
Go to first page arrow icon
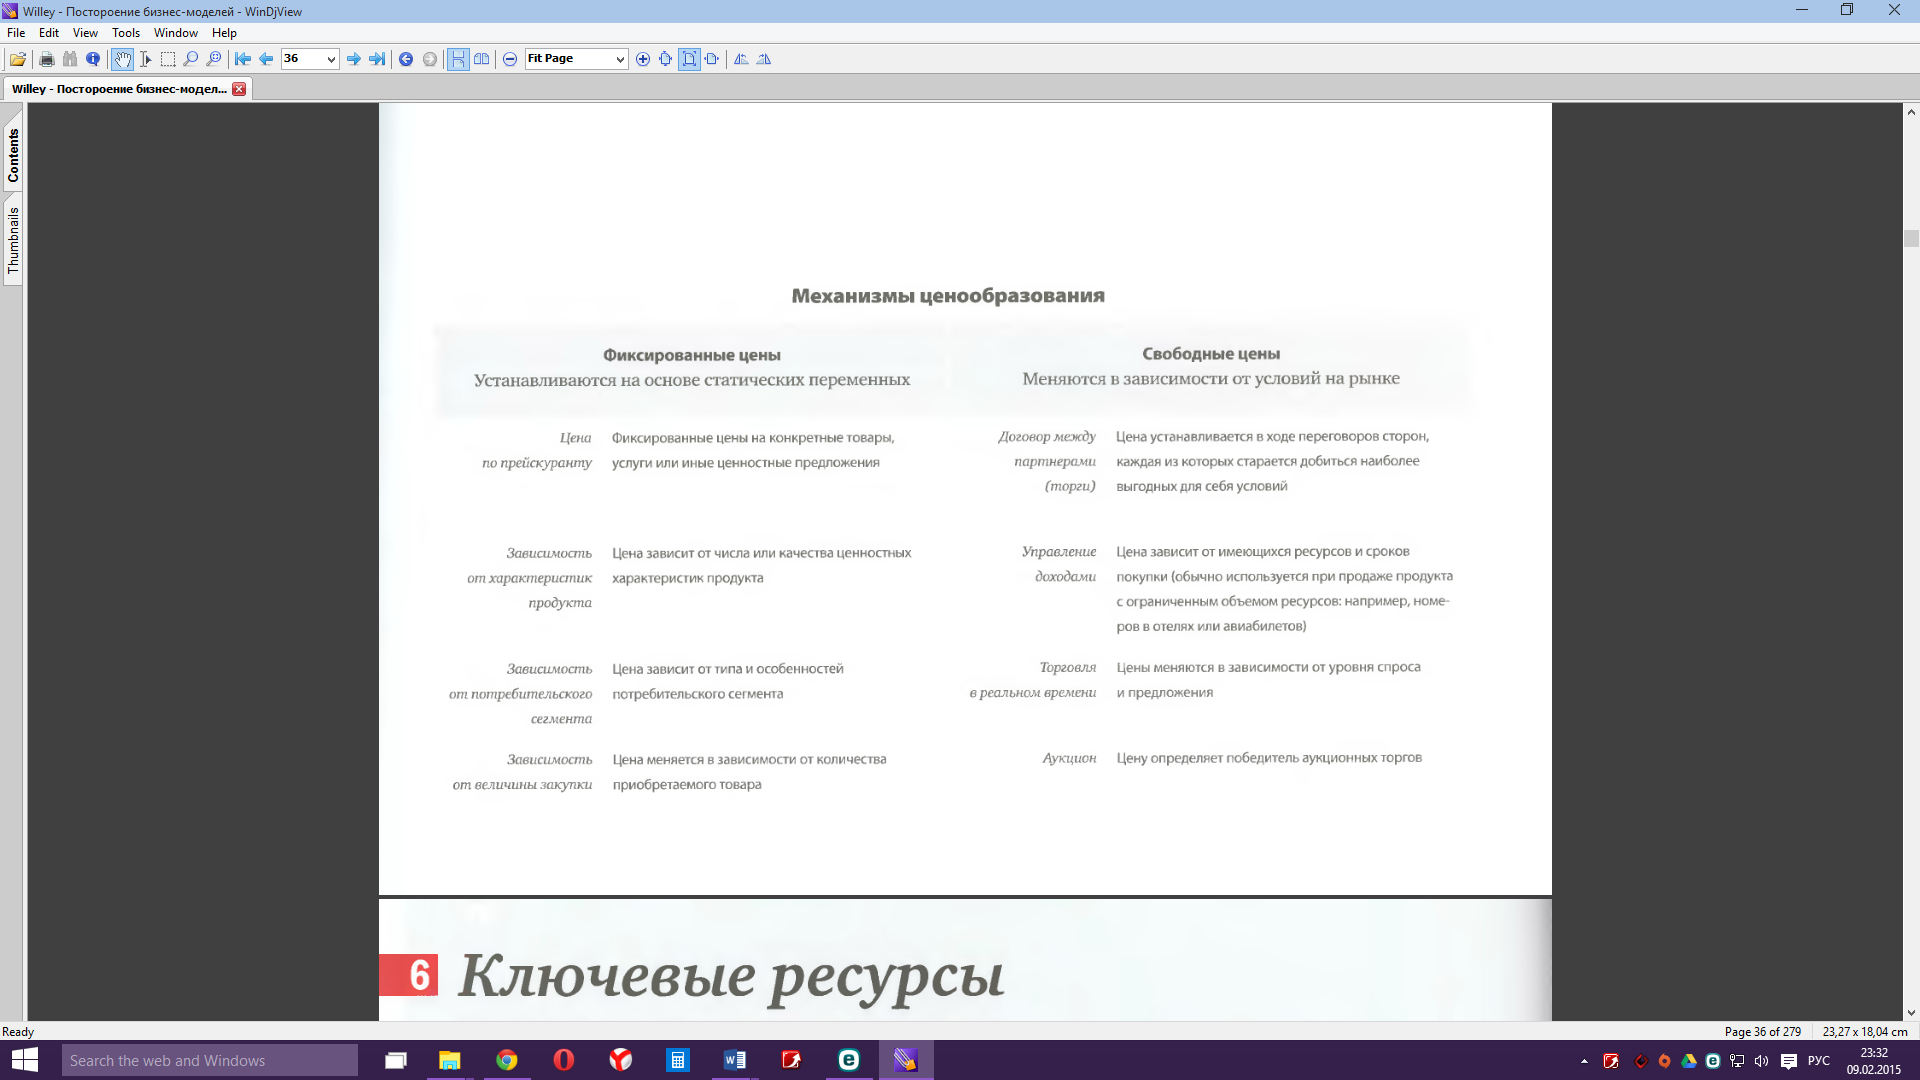[x=243, y=59]
